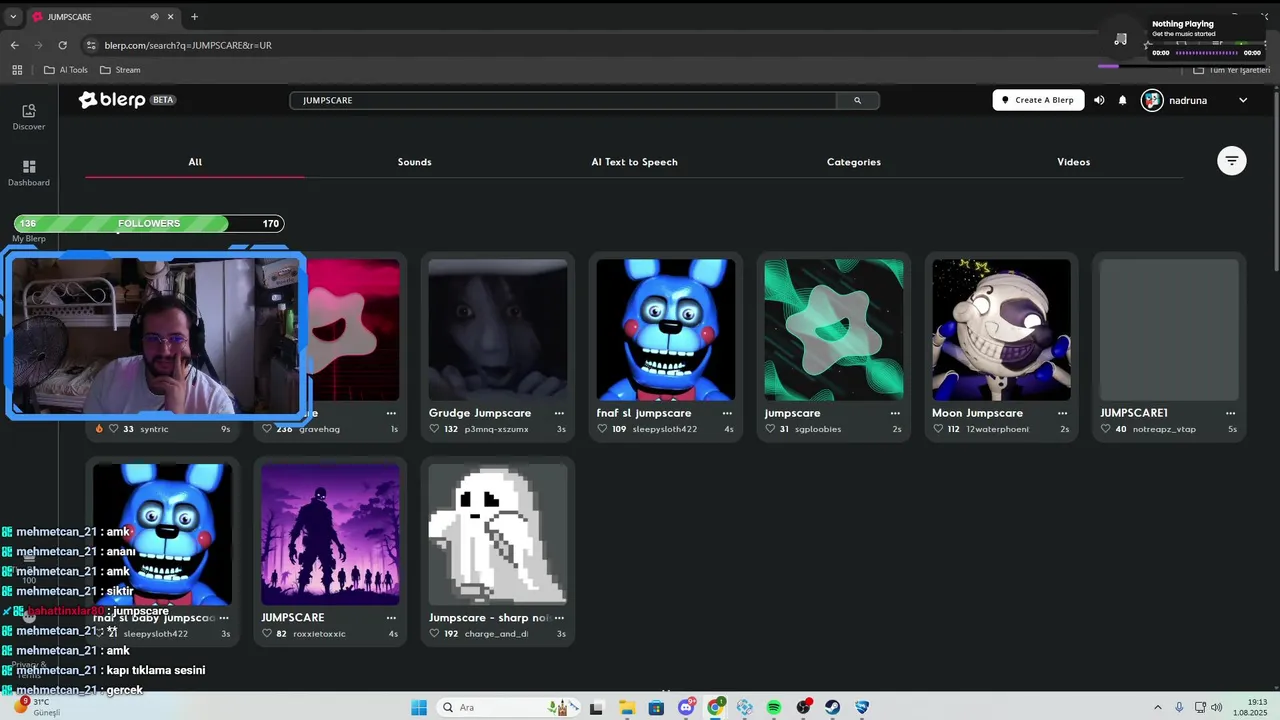Open a new browser tab
Image resolution: width=1280 pixels, height=720 pixels.
(194, 16)
